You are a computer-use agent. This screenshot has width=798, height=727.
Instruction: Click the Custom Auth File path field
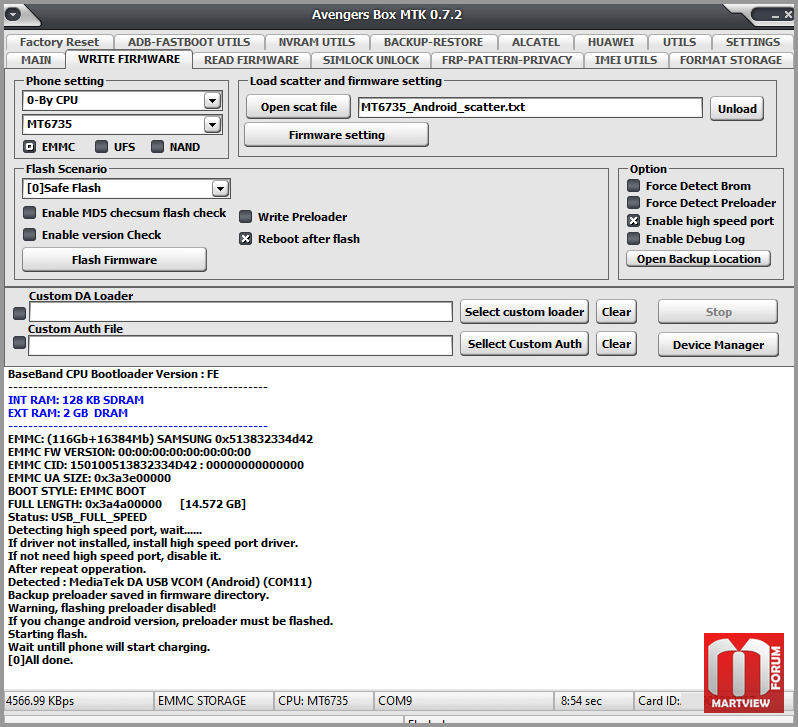(x=240, y=345)
